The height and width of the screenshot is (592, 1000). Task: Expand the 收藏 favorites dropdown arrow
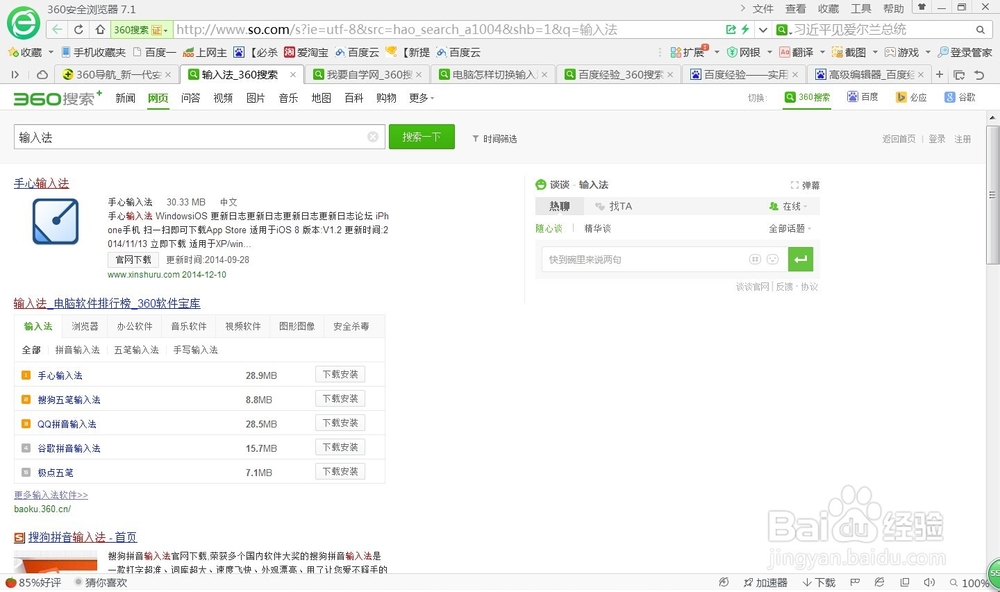(50, 53)
